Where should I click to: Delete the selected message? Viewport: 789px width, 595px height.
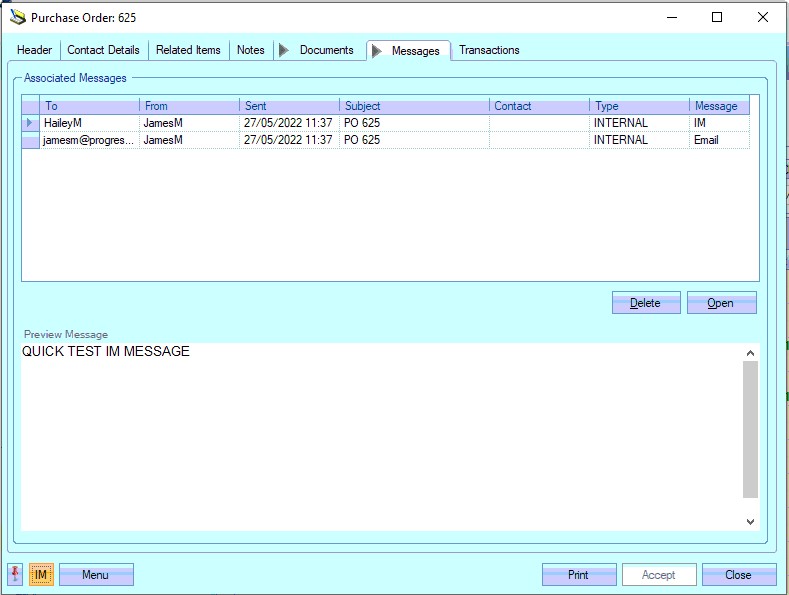646,303
